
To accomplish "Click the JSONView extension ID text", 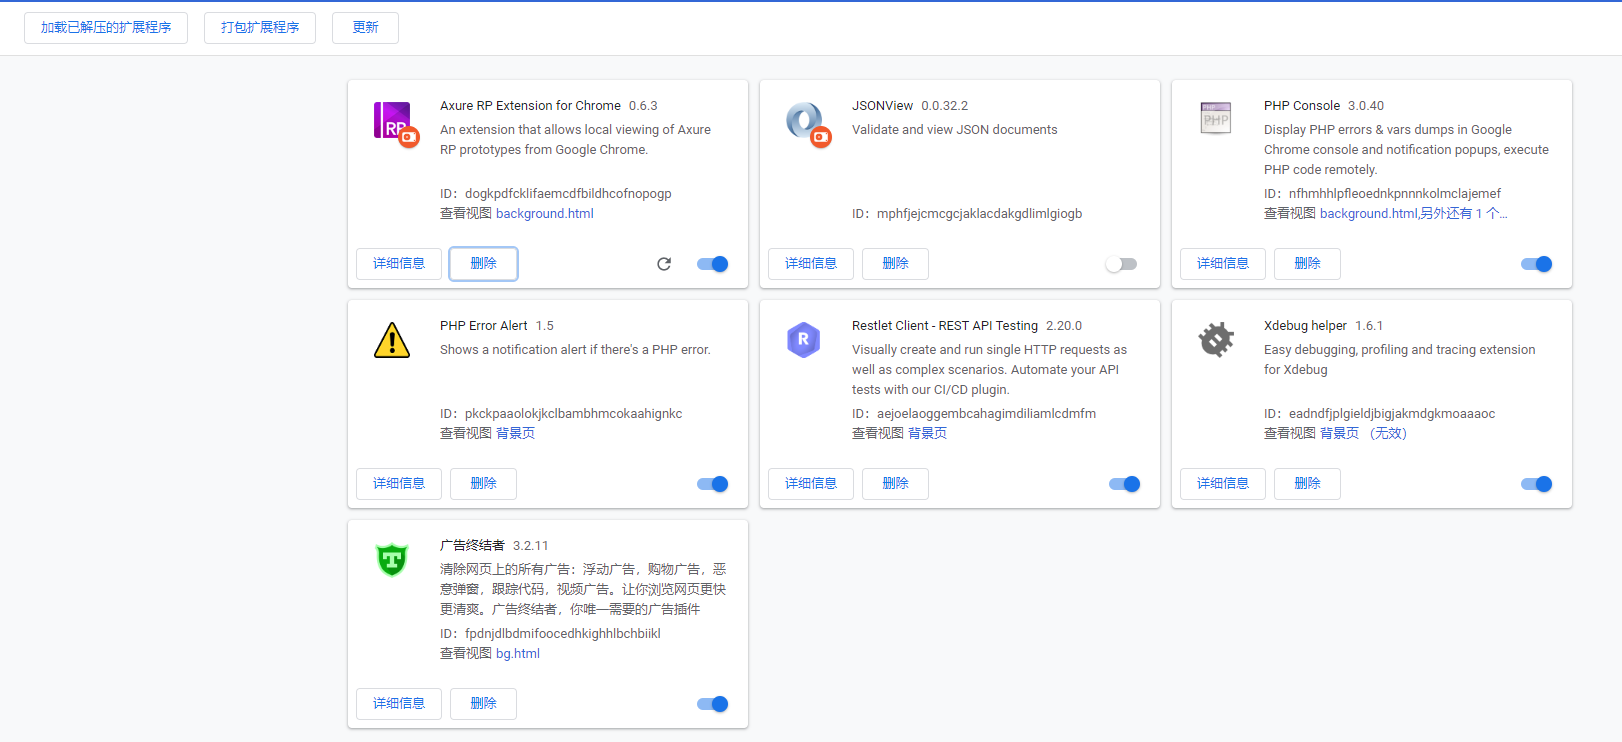I will [967, 214].
